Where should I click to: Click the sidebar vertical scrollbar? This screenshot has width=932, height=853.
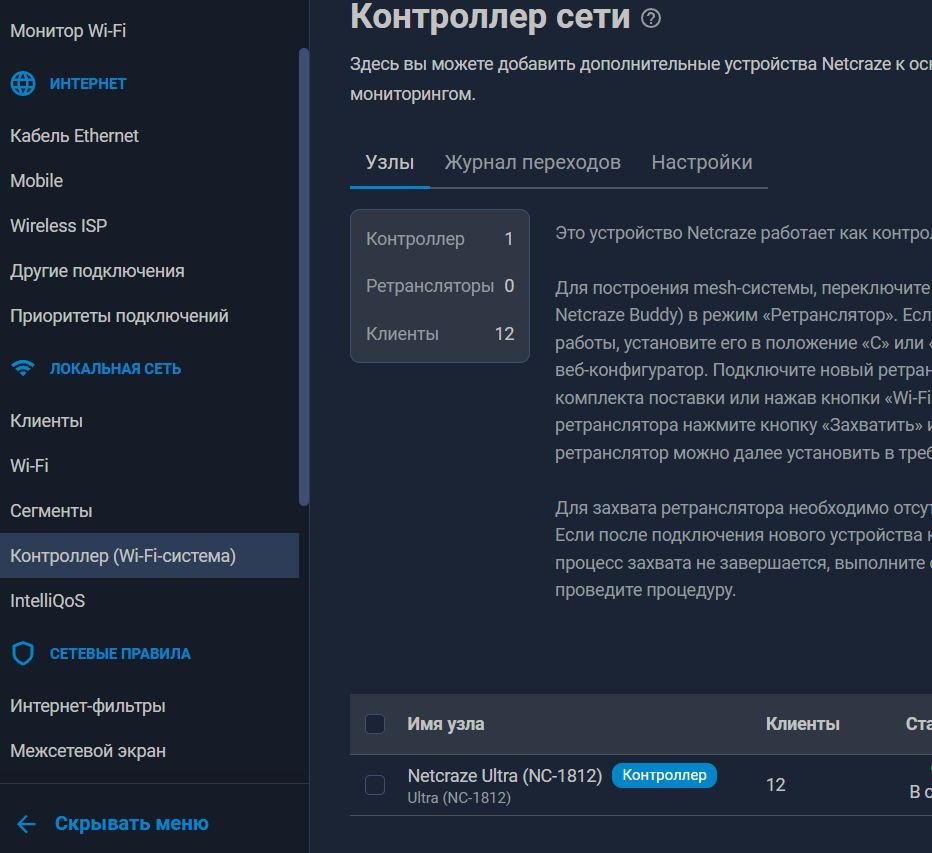tap(304, 277)
